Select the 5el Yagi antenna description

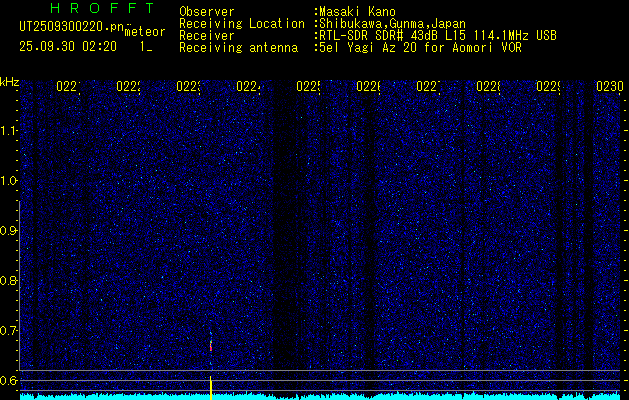point(420,48)
